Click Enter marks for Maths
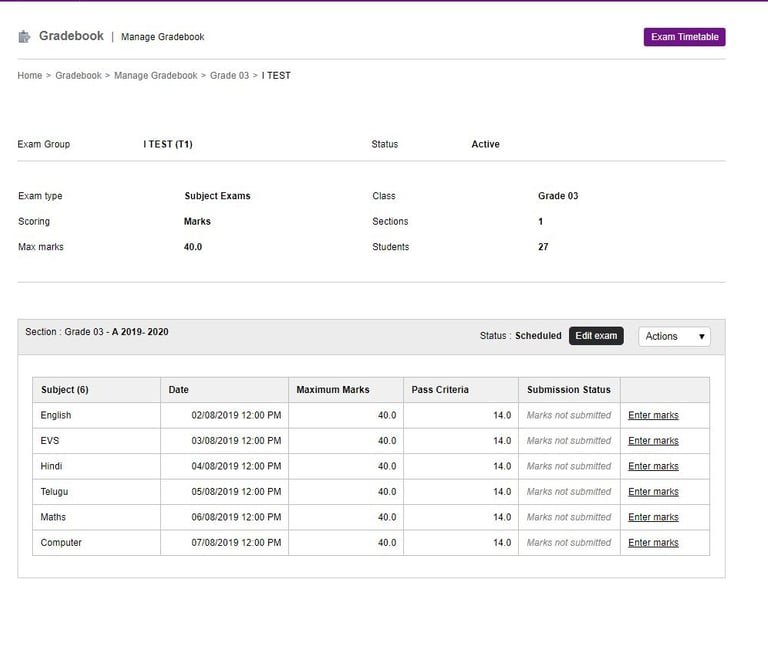 [x=653, y=517]
